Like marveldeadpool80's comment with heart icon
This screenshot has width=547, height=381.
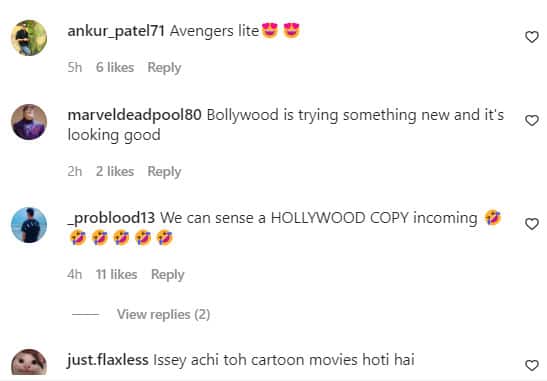[532, 120]
